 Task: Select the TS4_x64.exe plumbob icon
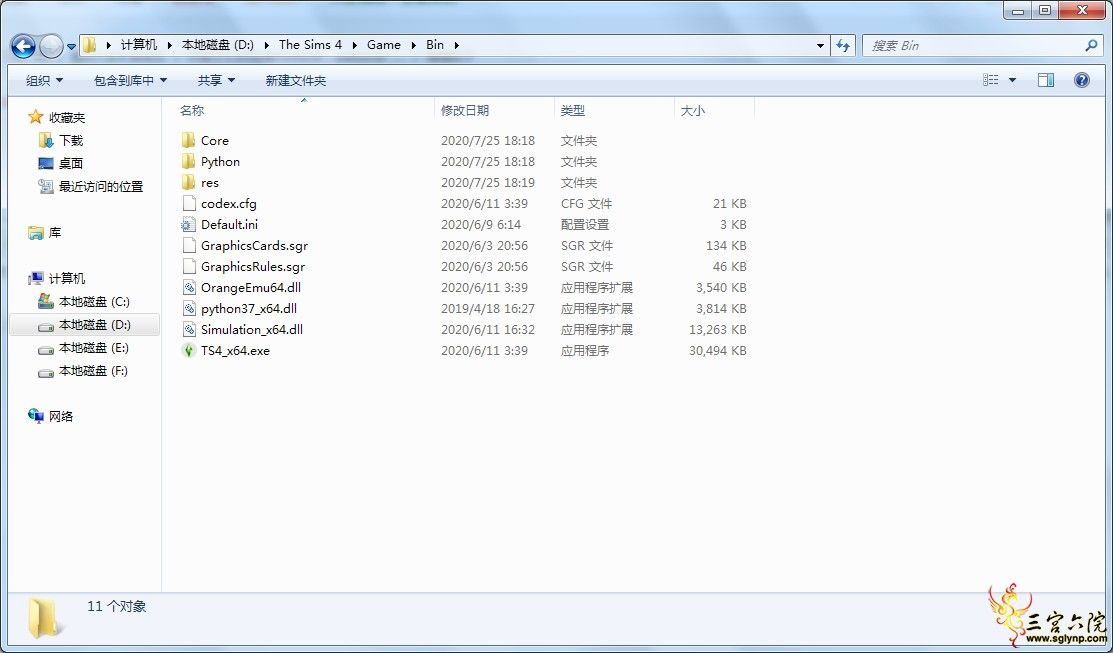188,351
